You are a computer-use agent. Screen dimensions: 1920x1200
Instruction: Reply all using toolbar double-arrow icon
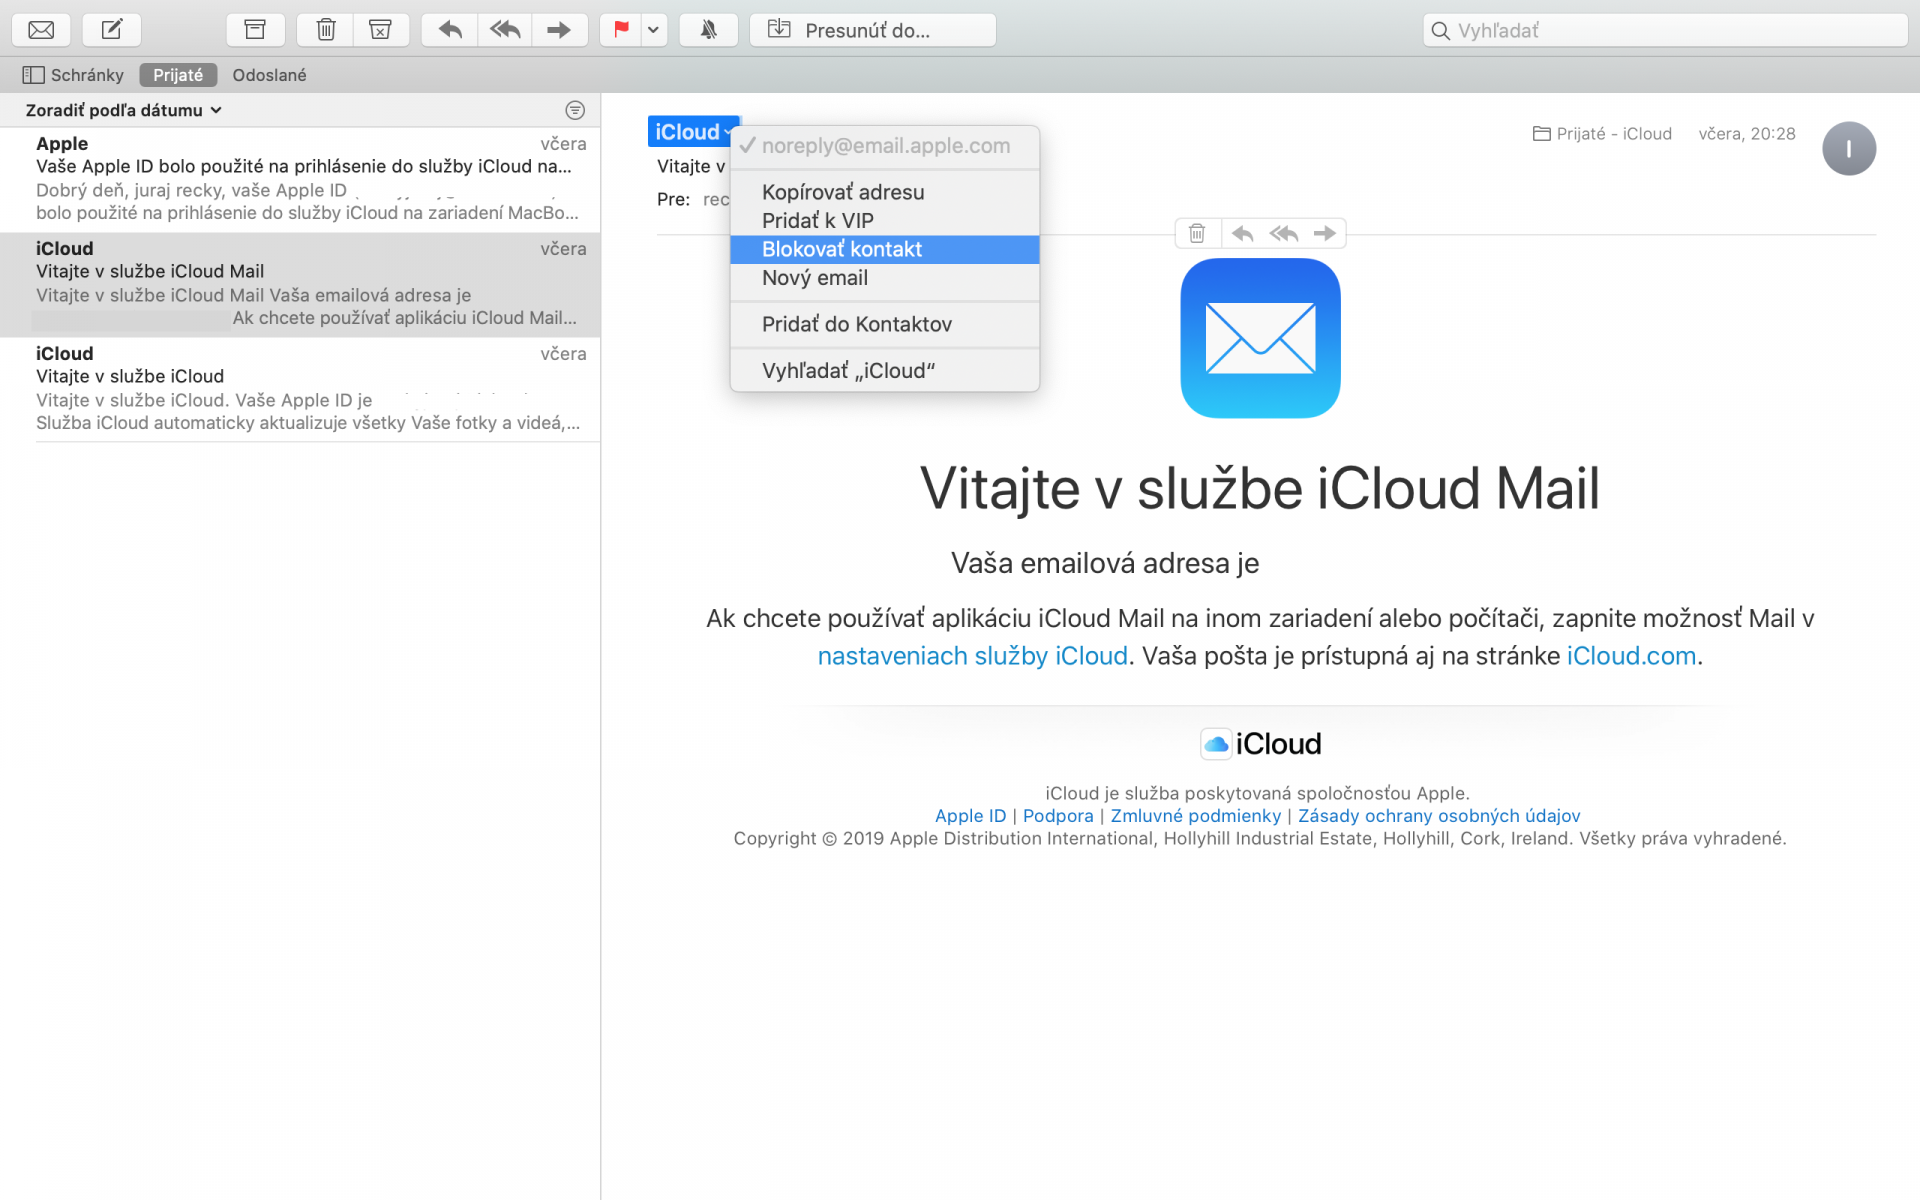(505, 30)
